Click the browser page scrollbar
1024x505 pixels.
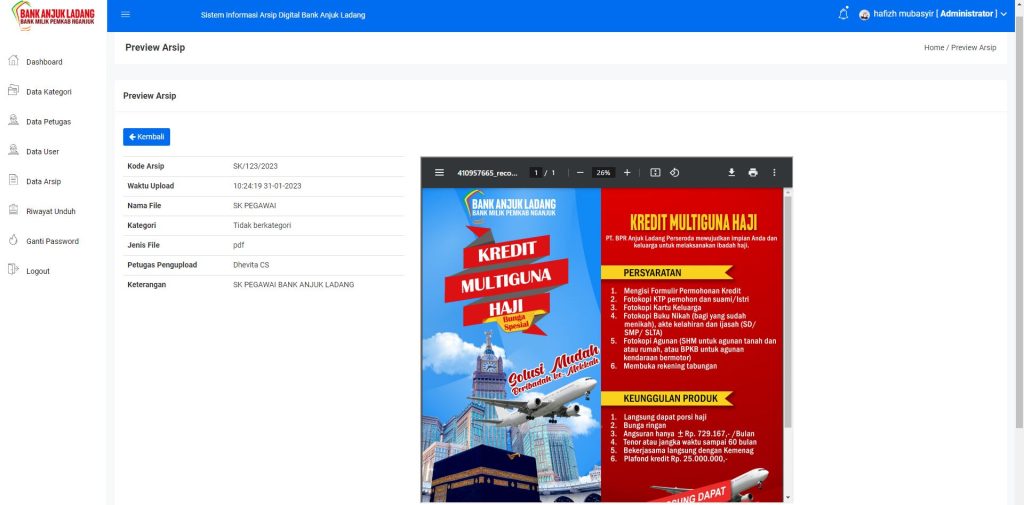tap(1019, 222)
